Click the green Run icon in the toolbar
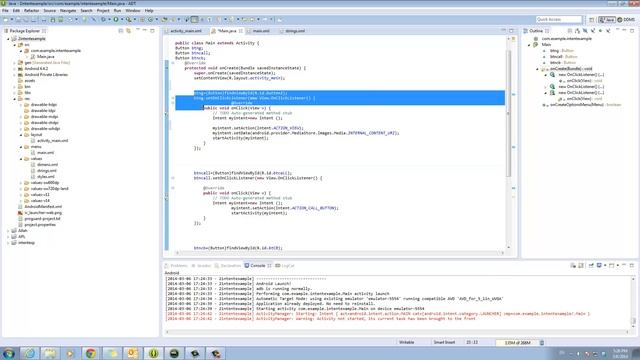The width and height of the screenshot is (640, 360). coord(116,20)
